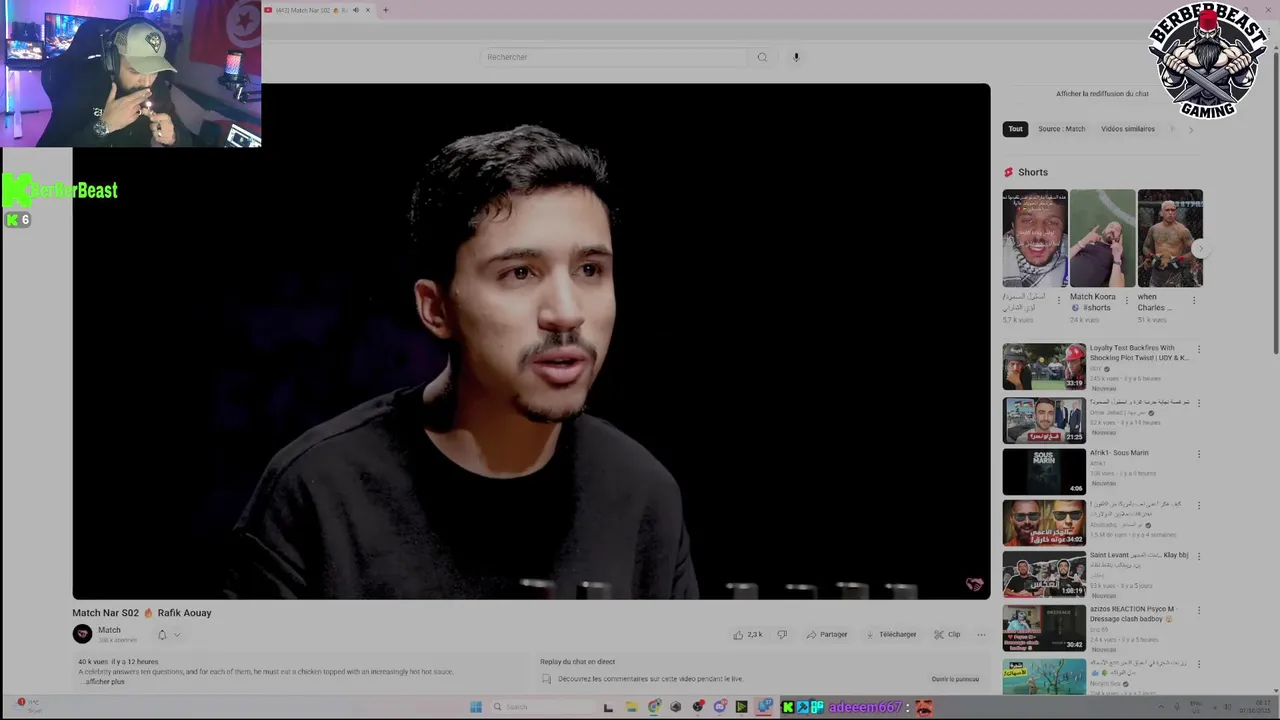
Task: Select the Vidéos similaires chip
Action: tap(1128, 129)
